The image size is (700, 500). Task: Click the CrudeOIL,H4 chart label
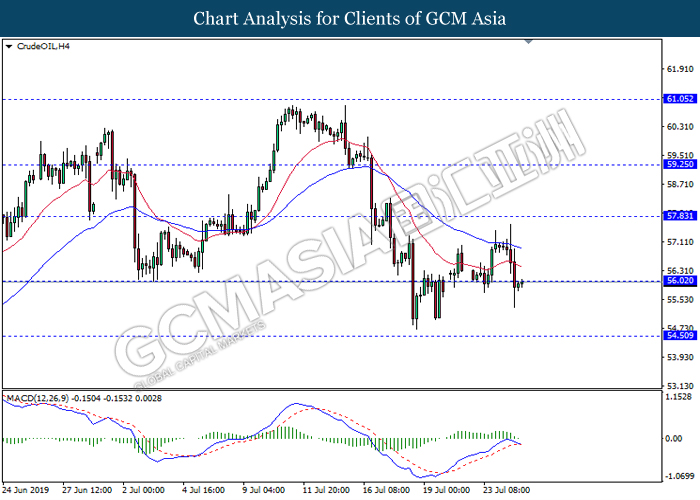pos(43,46)
